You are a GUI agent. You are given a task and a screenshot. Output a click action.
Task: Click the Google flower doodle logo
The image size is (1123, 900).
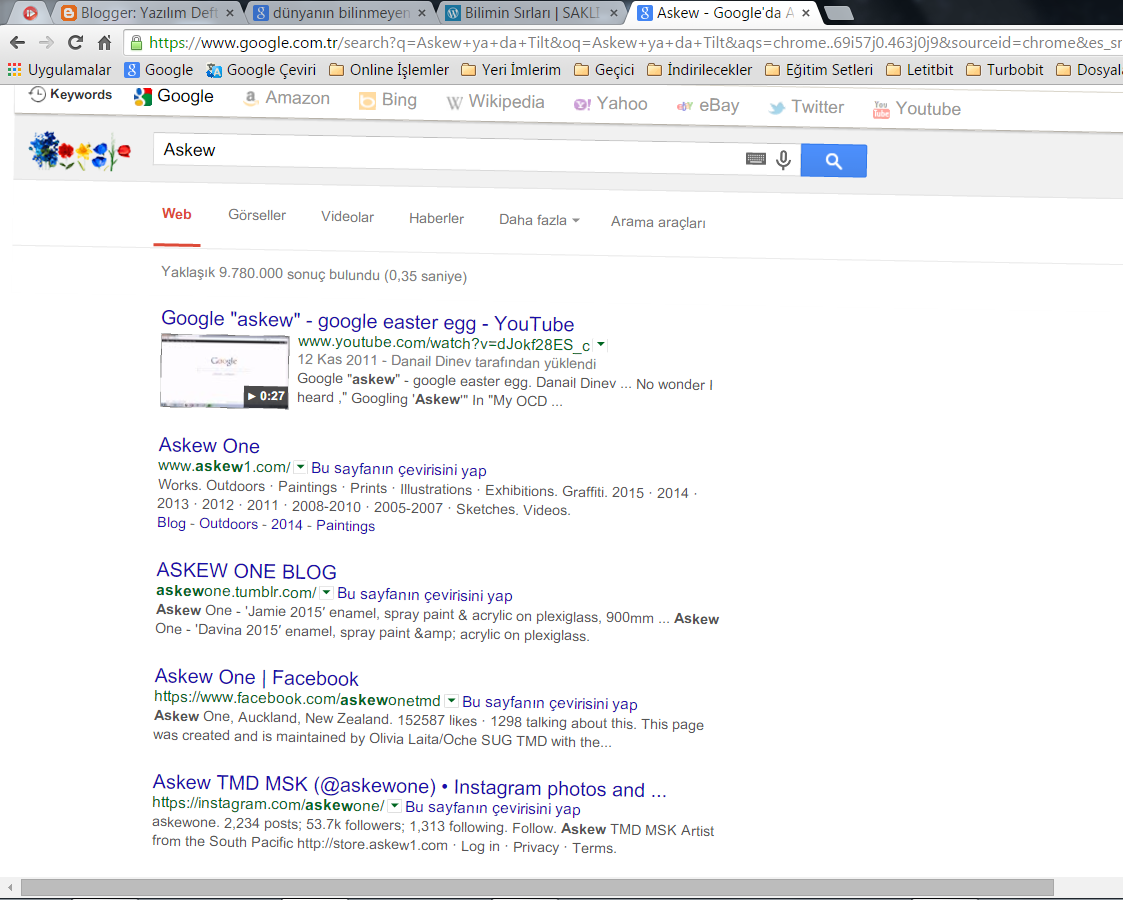[79, 151]
